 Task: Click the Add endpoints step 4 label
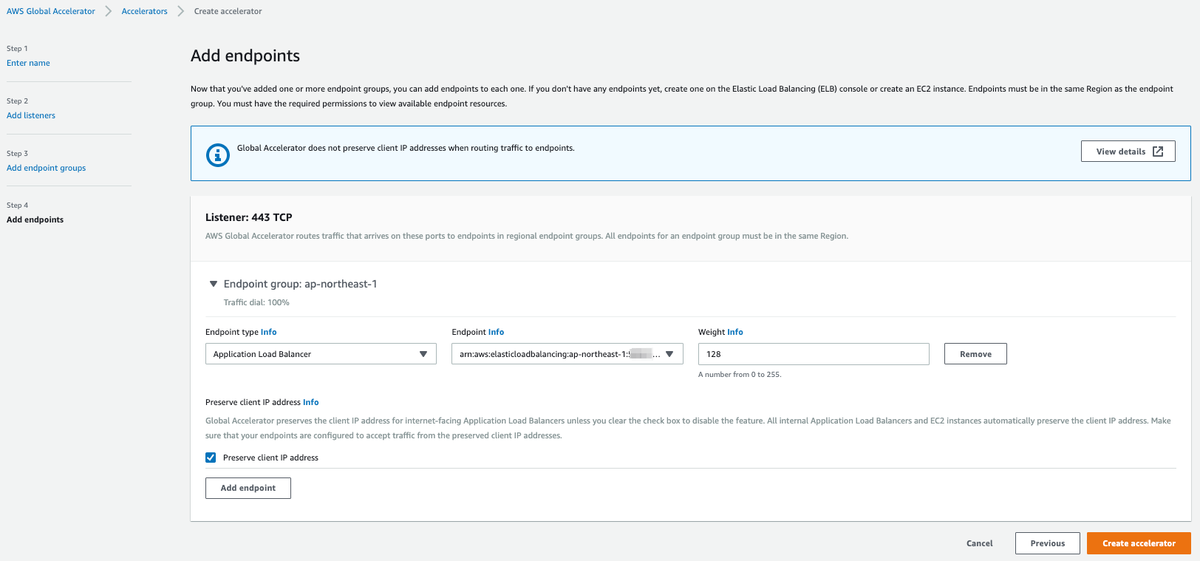point(35,219)
